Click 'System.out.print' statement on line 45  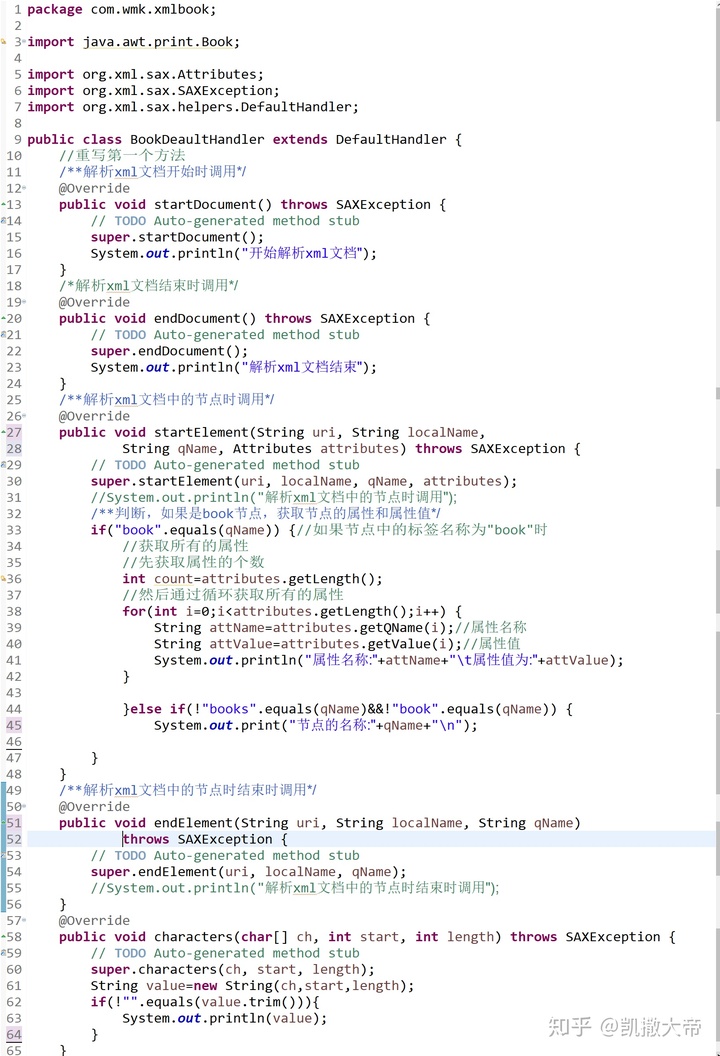pyautogui.click(x=316, y=725)
